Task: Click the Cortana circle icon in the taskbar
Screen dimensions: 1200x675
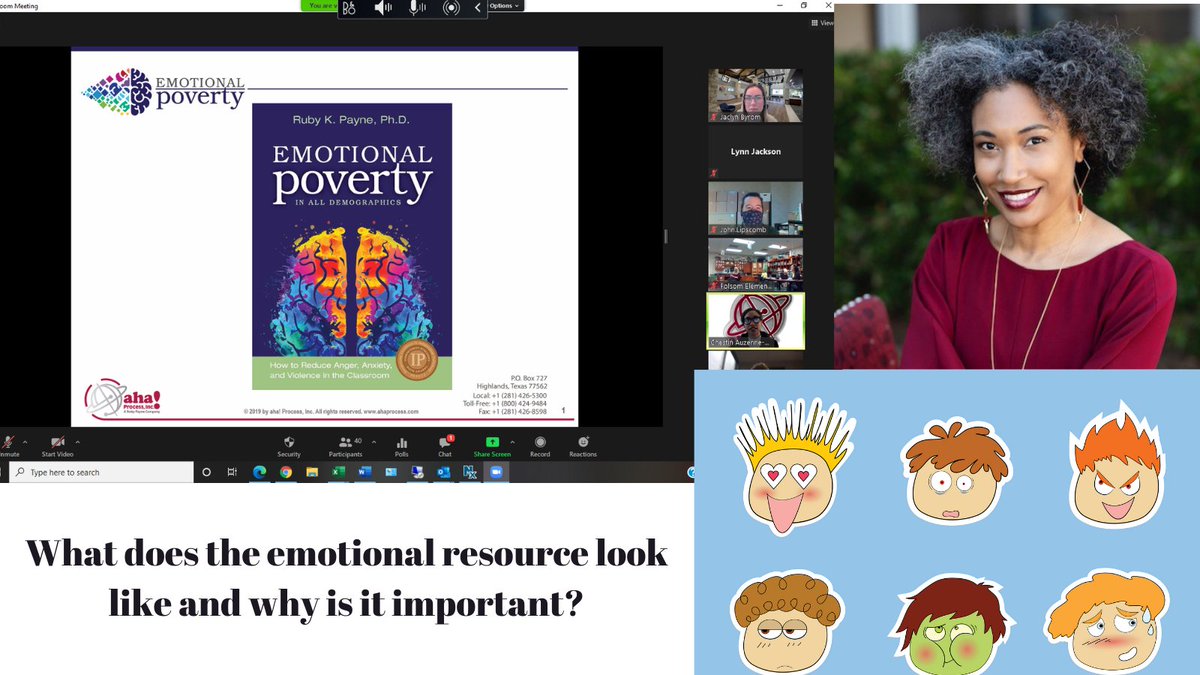Action: 208,472
